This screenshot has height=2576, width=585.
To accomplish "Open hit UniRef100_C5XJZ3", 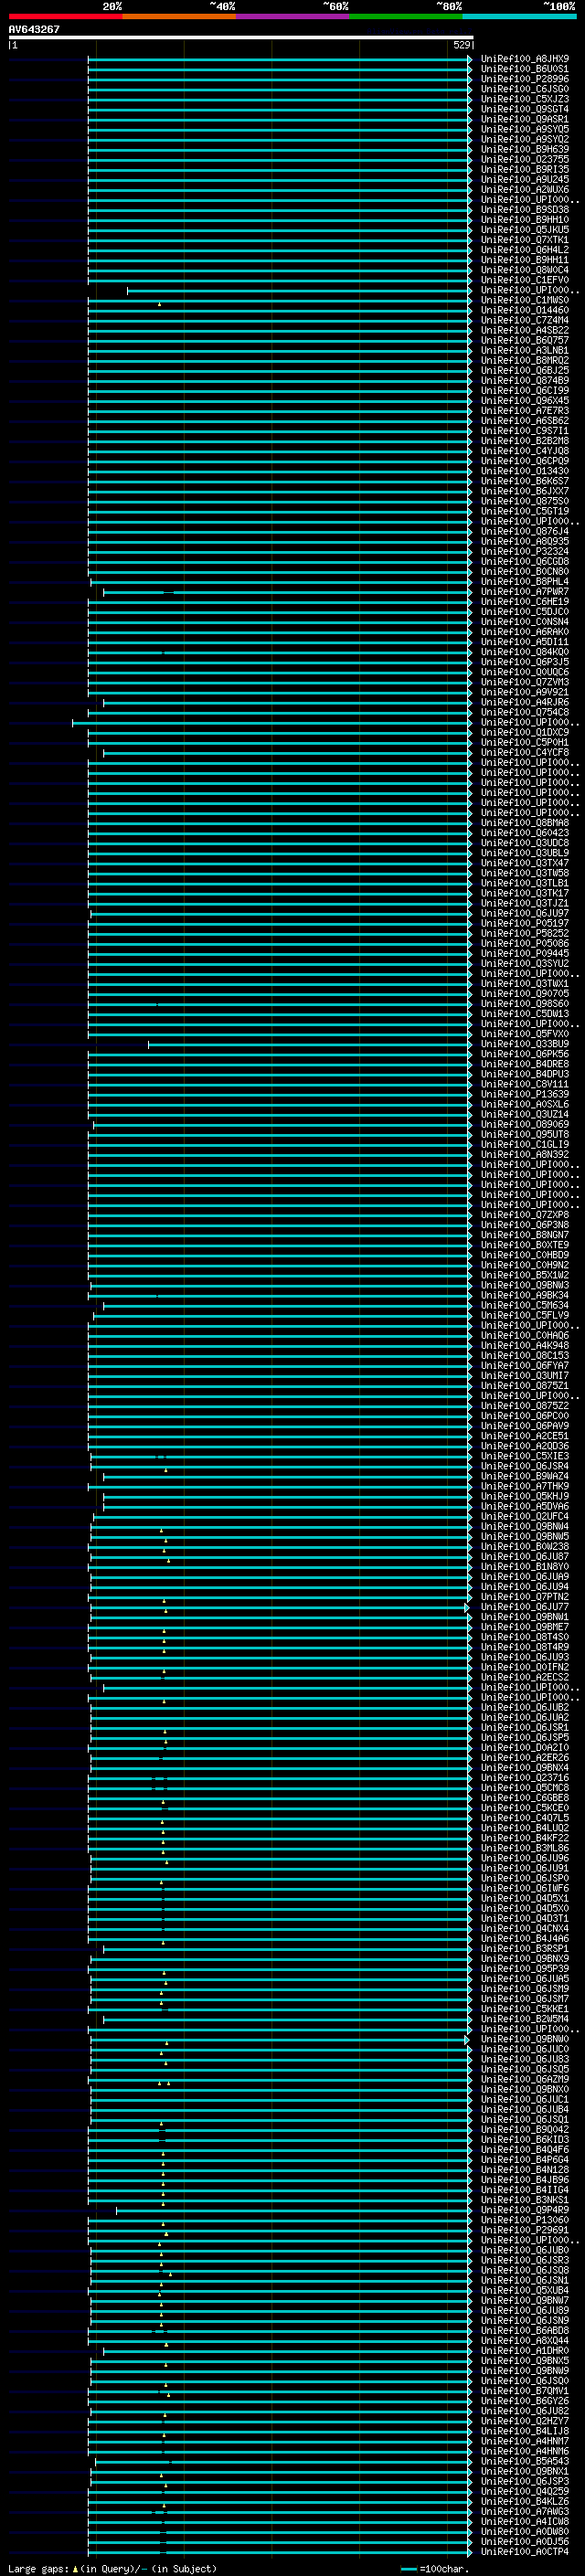I will tap(524, 99).
